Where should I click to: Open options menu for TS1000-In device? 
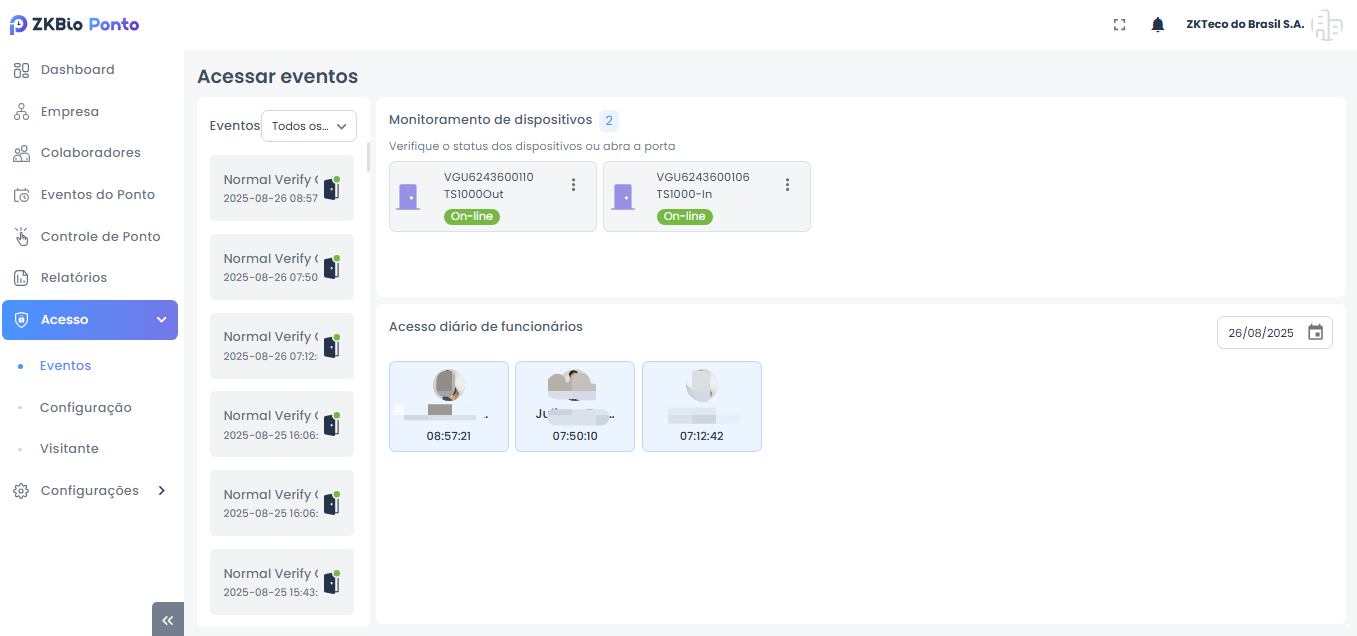click(x=787, y=185)
